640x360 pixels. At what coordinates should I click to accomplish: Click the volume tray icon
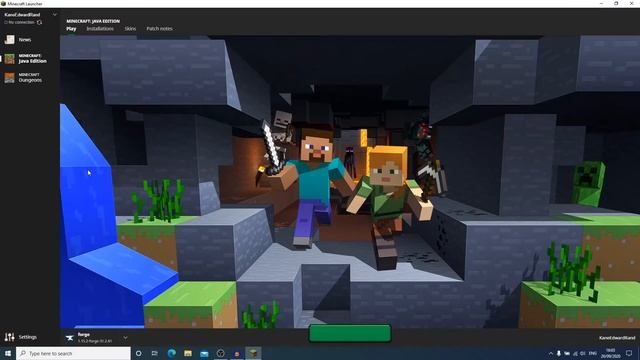pyautogui.click(x=583, y=353)
